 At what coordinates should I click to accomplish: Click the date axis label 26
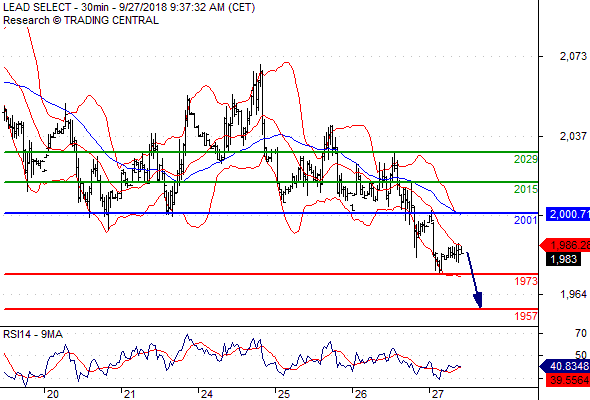360,394
